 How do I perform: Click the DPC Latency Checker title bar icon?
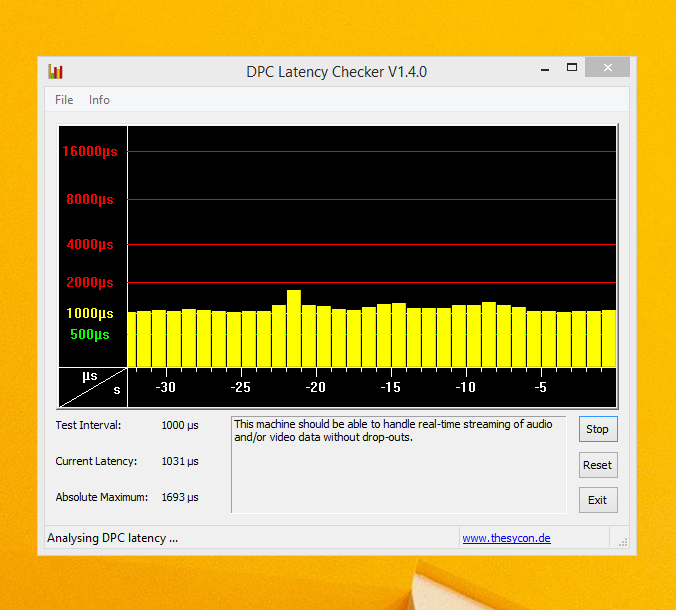click(x=56, y=71)
